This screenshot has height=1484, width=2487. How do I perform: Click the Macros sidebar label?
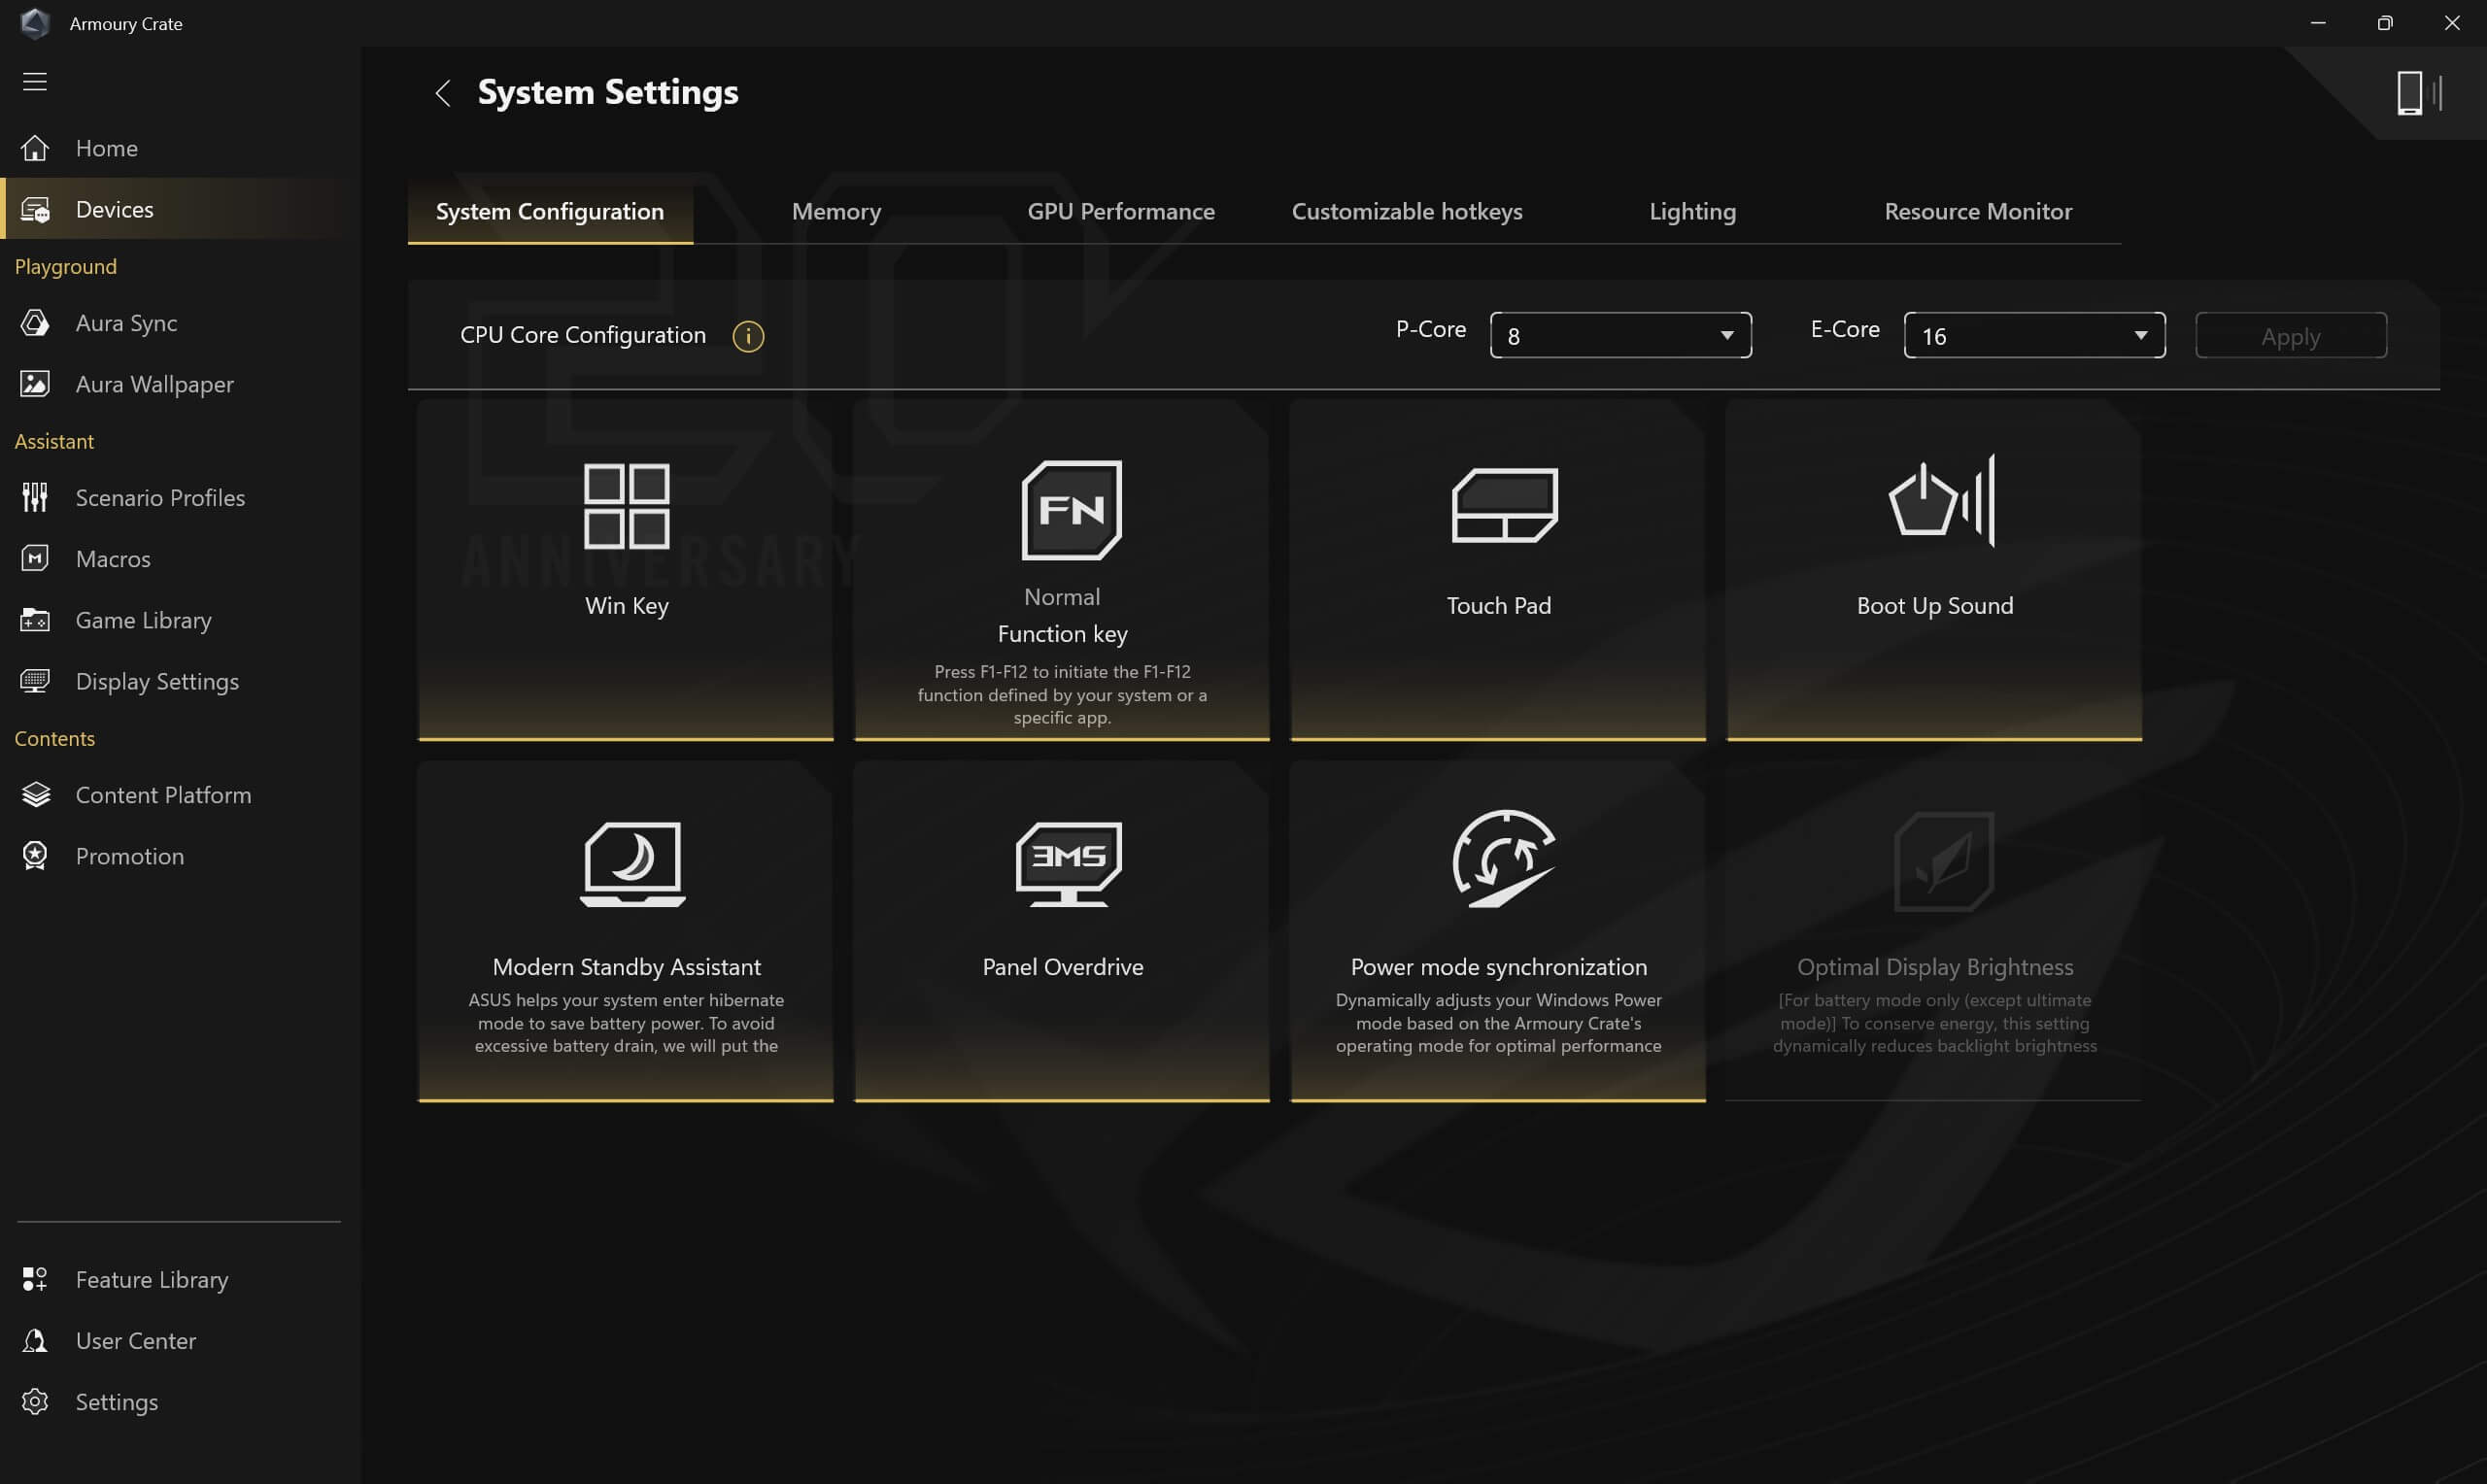pos(113,559)
